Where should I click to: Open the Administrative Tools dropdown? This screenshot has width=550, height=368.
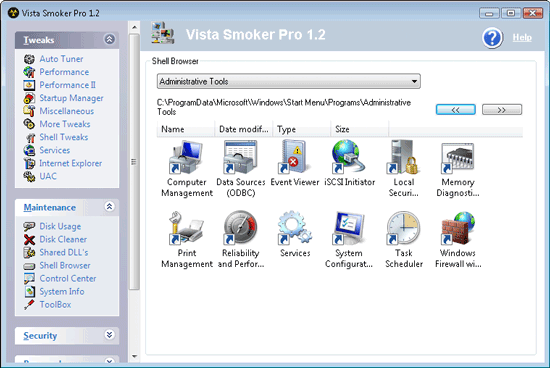288,81
